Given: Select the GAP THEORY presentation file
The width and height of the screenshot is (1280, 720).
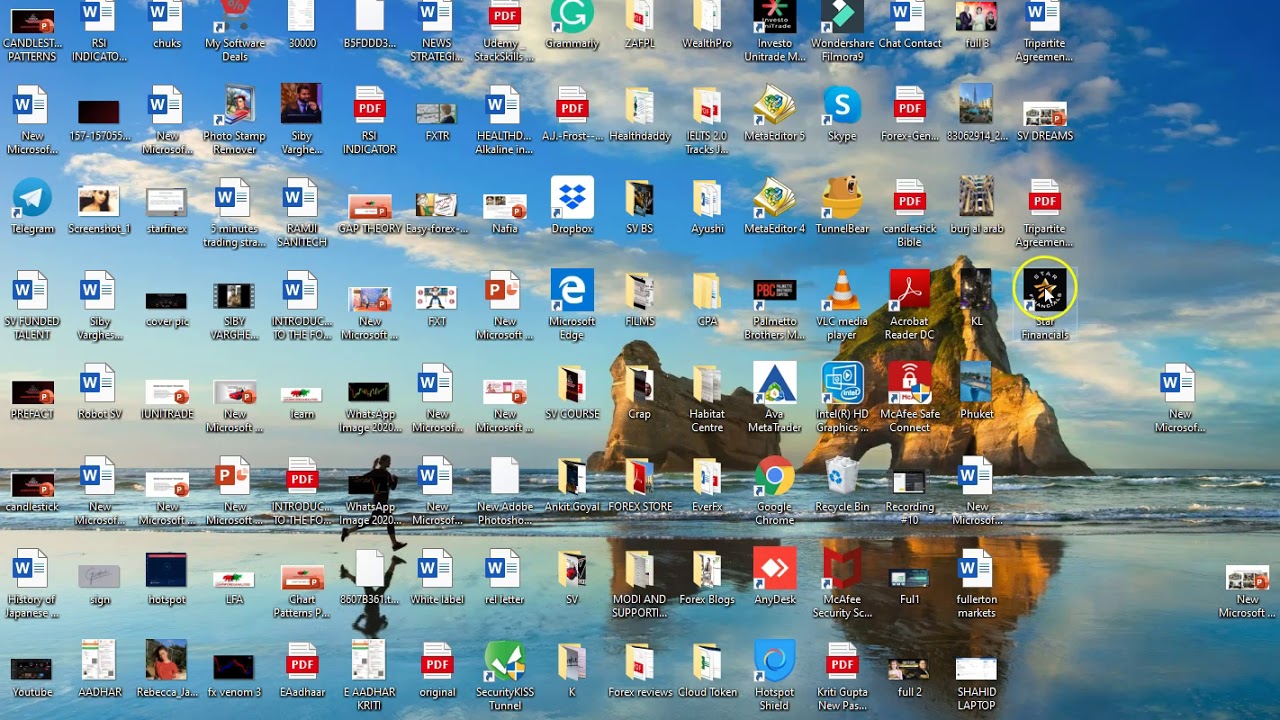Looking at the screenshot, I should (370, 214).
